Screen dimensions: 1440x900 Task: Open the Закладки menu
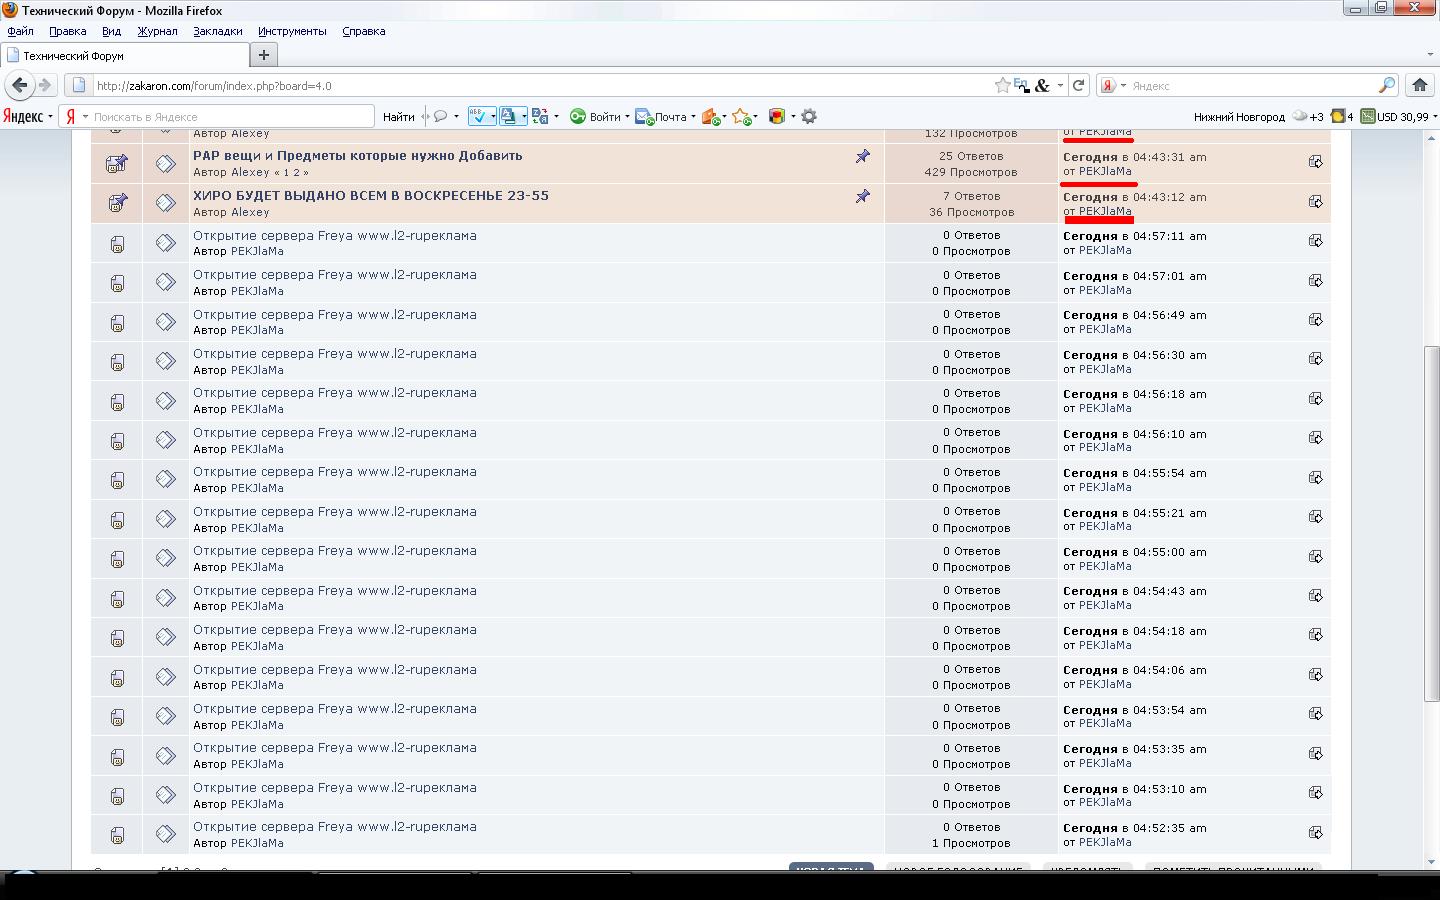(218, 31)
